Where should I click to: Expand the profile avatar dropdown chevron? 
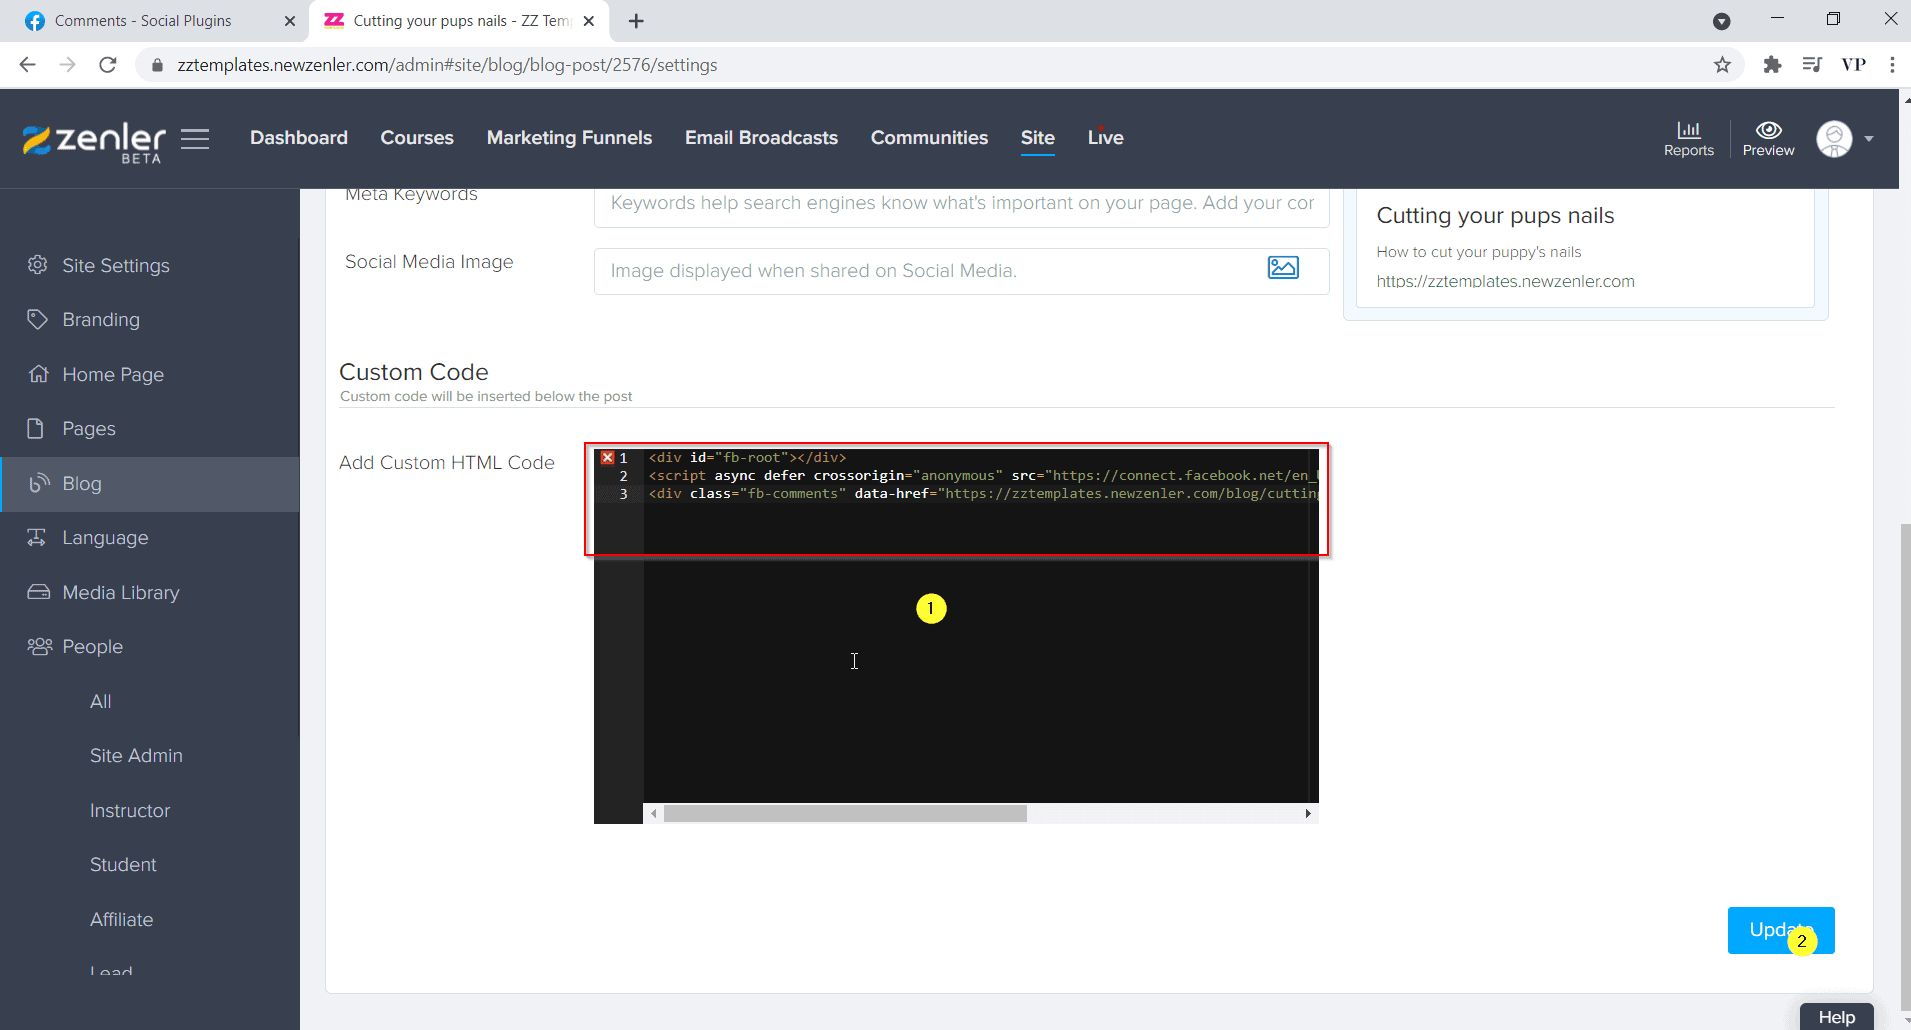[1868, 139]
